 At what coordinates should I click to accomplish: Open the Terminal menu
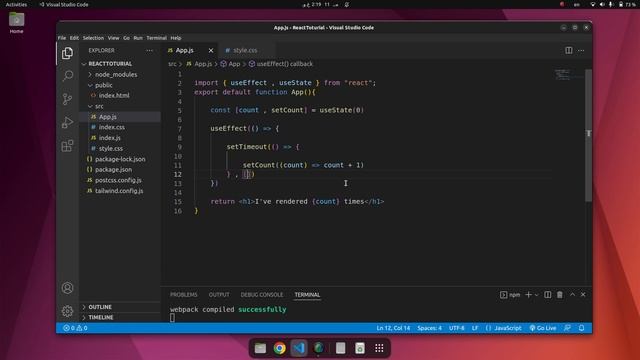(x=157, y=38)
